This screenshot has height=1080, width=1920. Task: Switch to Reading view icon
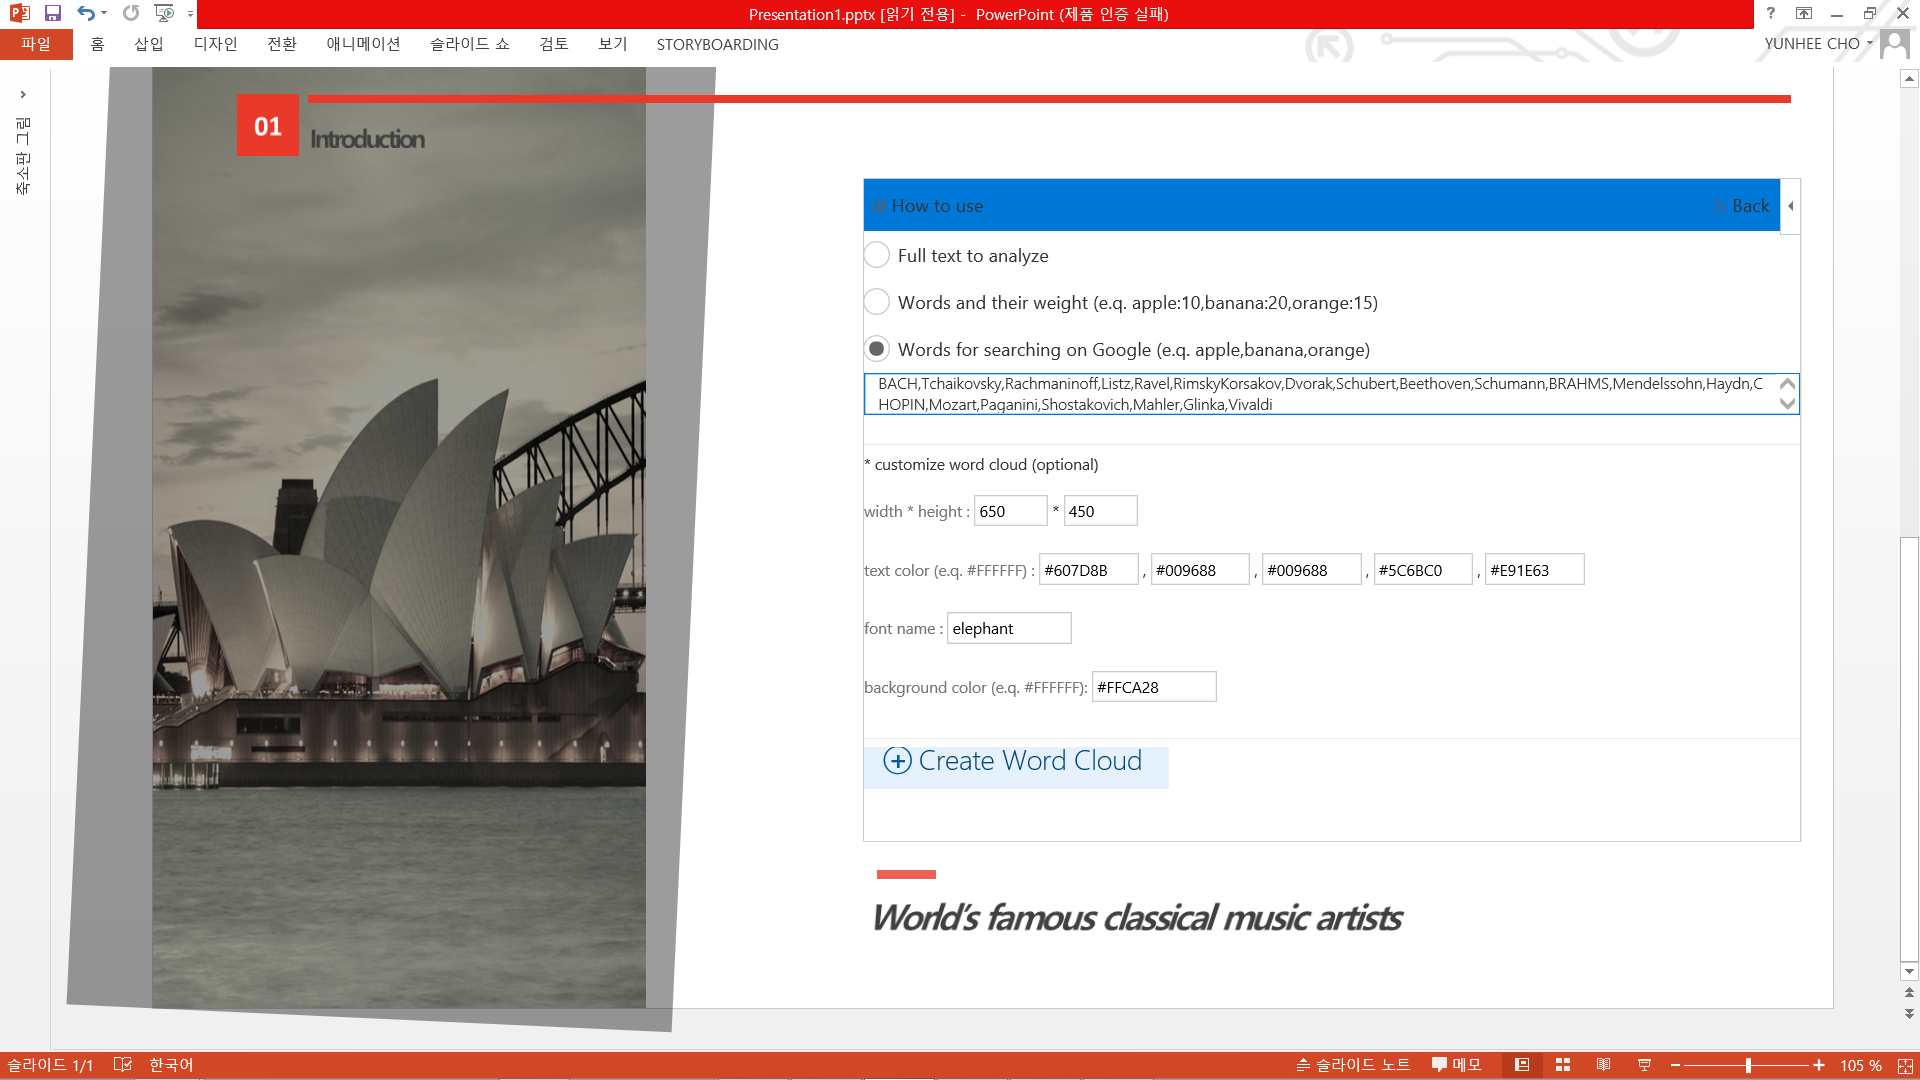click(1603, 1065)
